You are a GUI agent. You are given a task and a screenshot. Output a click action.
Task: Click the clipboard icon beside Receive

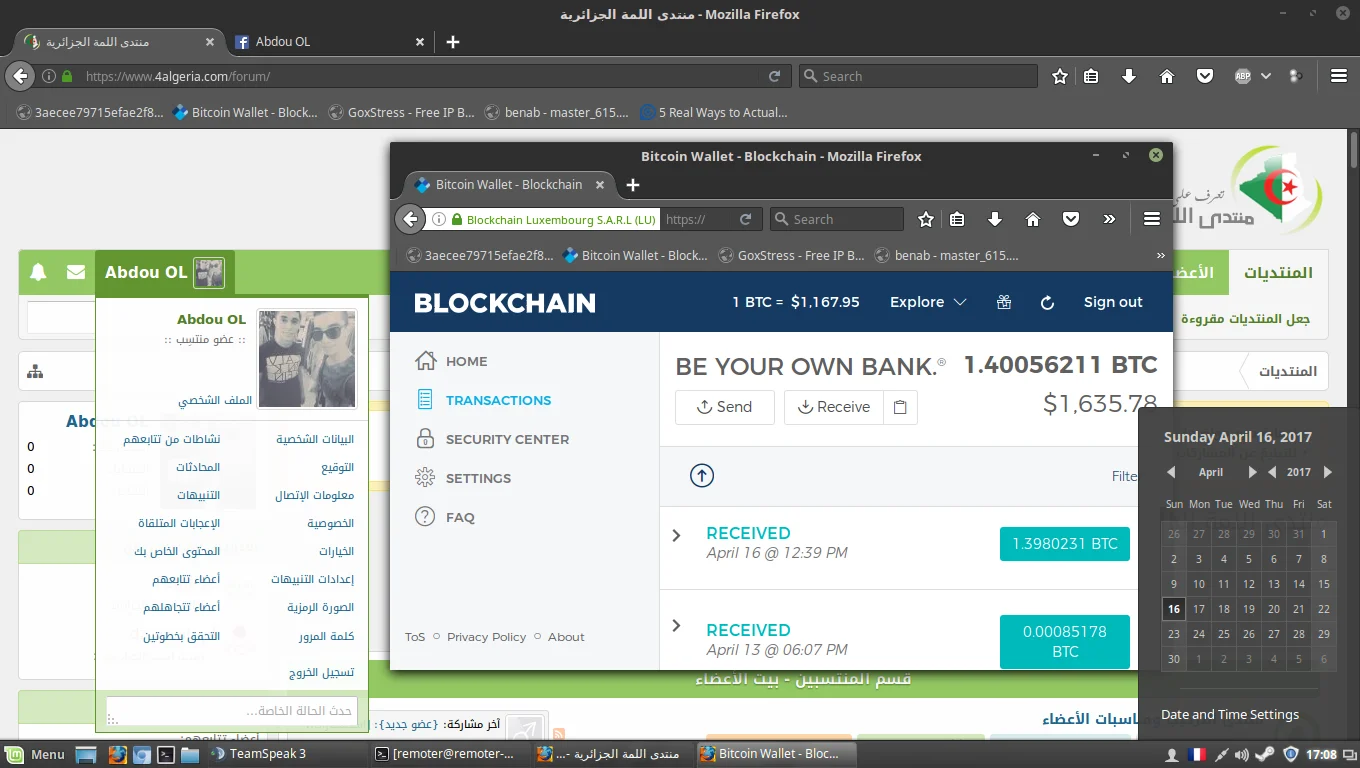[900, 407]
